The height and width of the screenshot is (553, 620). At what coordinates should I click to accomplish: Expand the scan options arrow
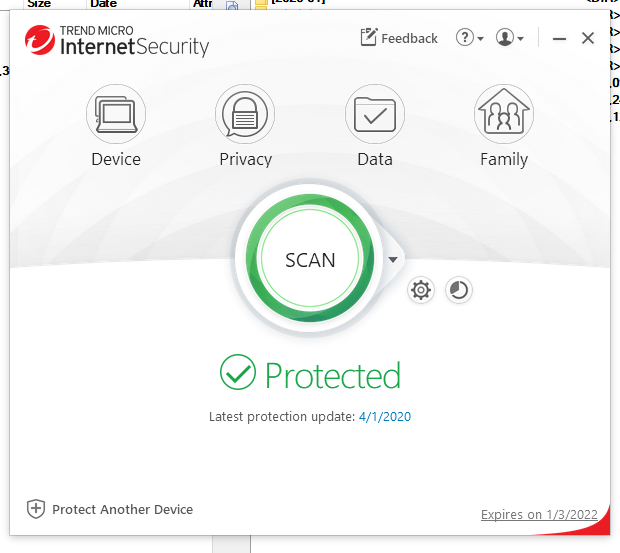point(393,260)
